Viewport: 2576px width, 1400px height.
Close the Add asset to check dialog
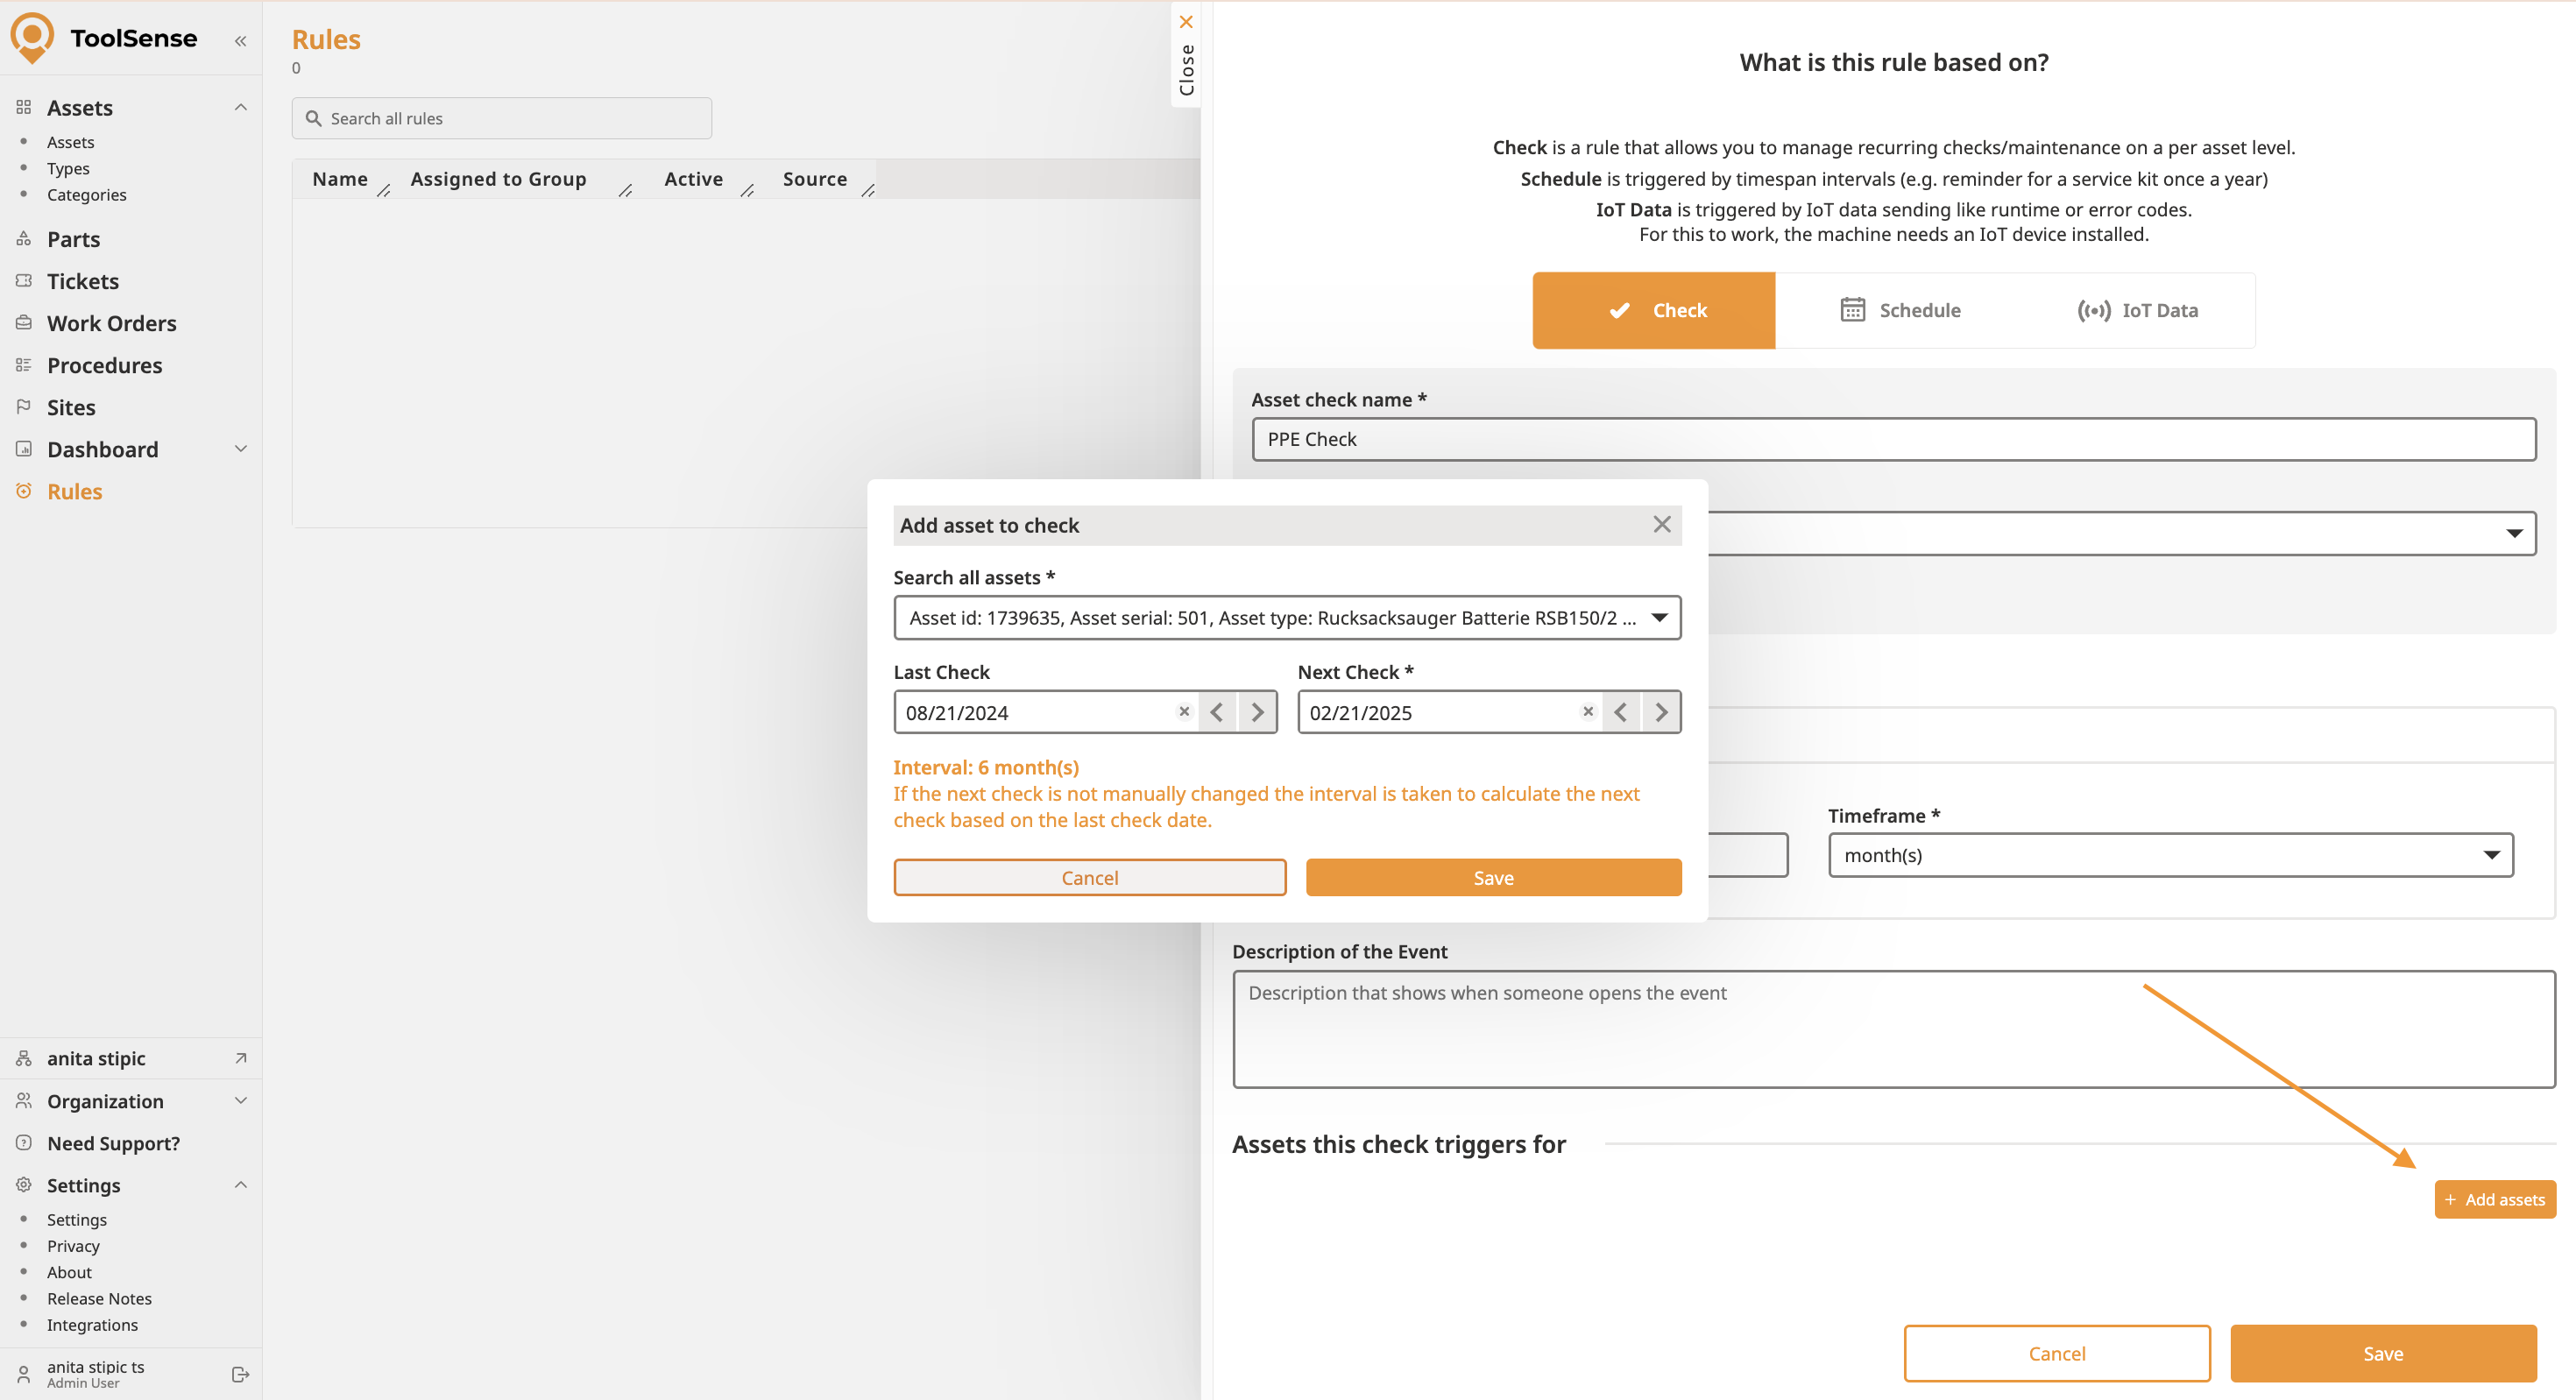tap(1661, 524)
